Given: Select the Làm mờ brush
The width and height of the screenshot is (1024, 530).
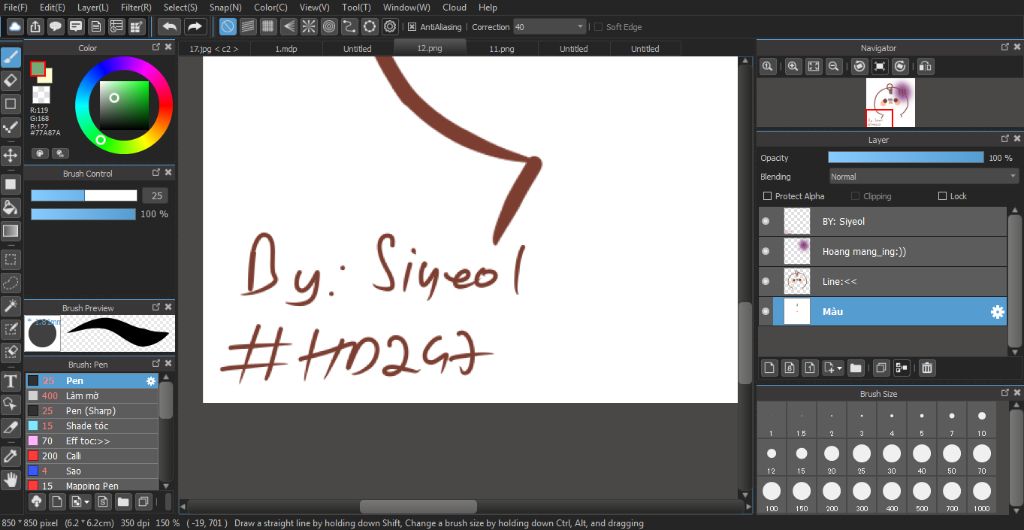Looking at the screenshot, I should (91, 396).
